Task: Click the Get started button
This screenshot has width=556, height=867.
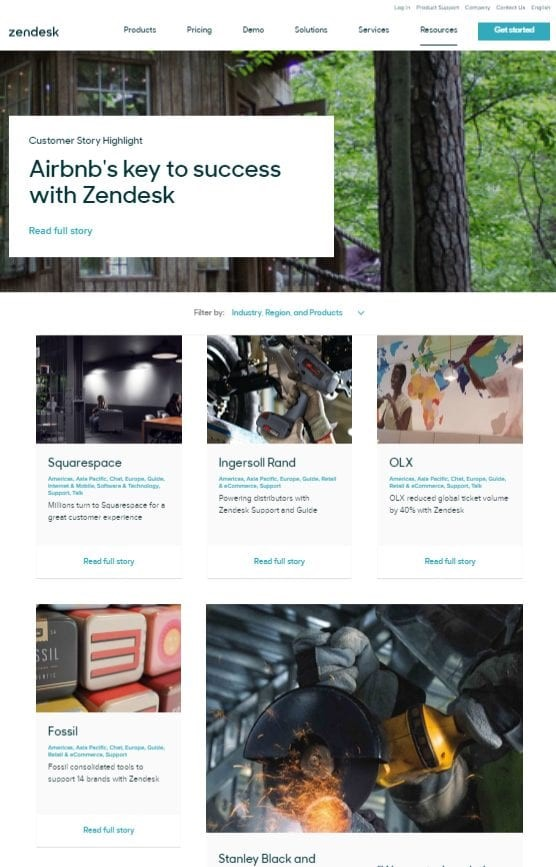Action: (513, 31)
